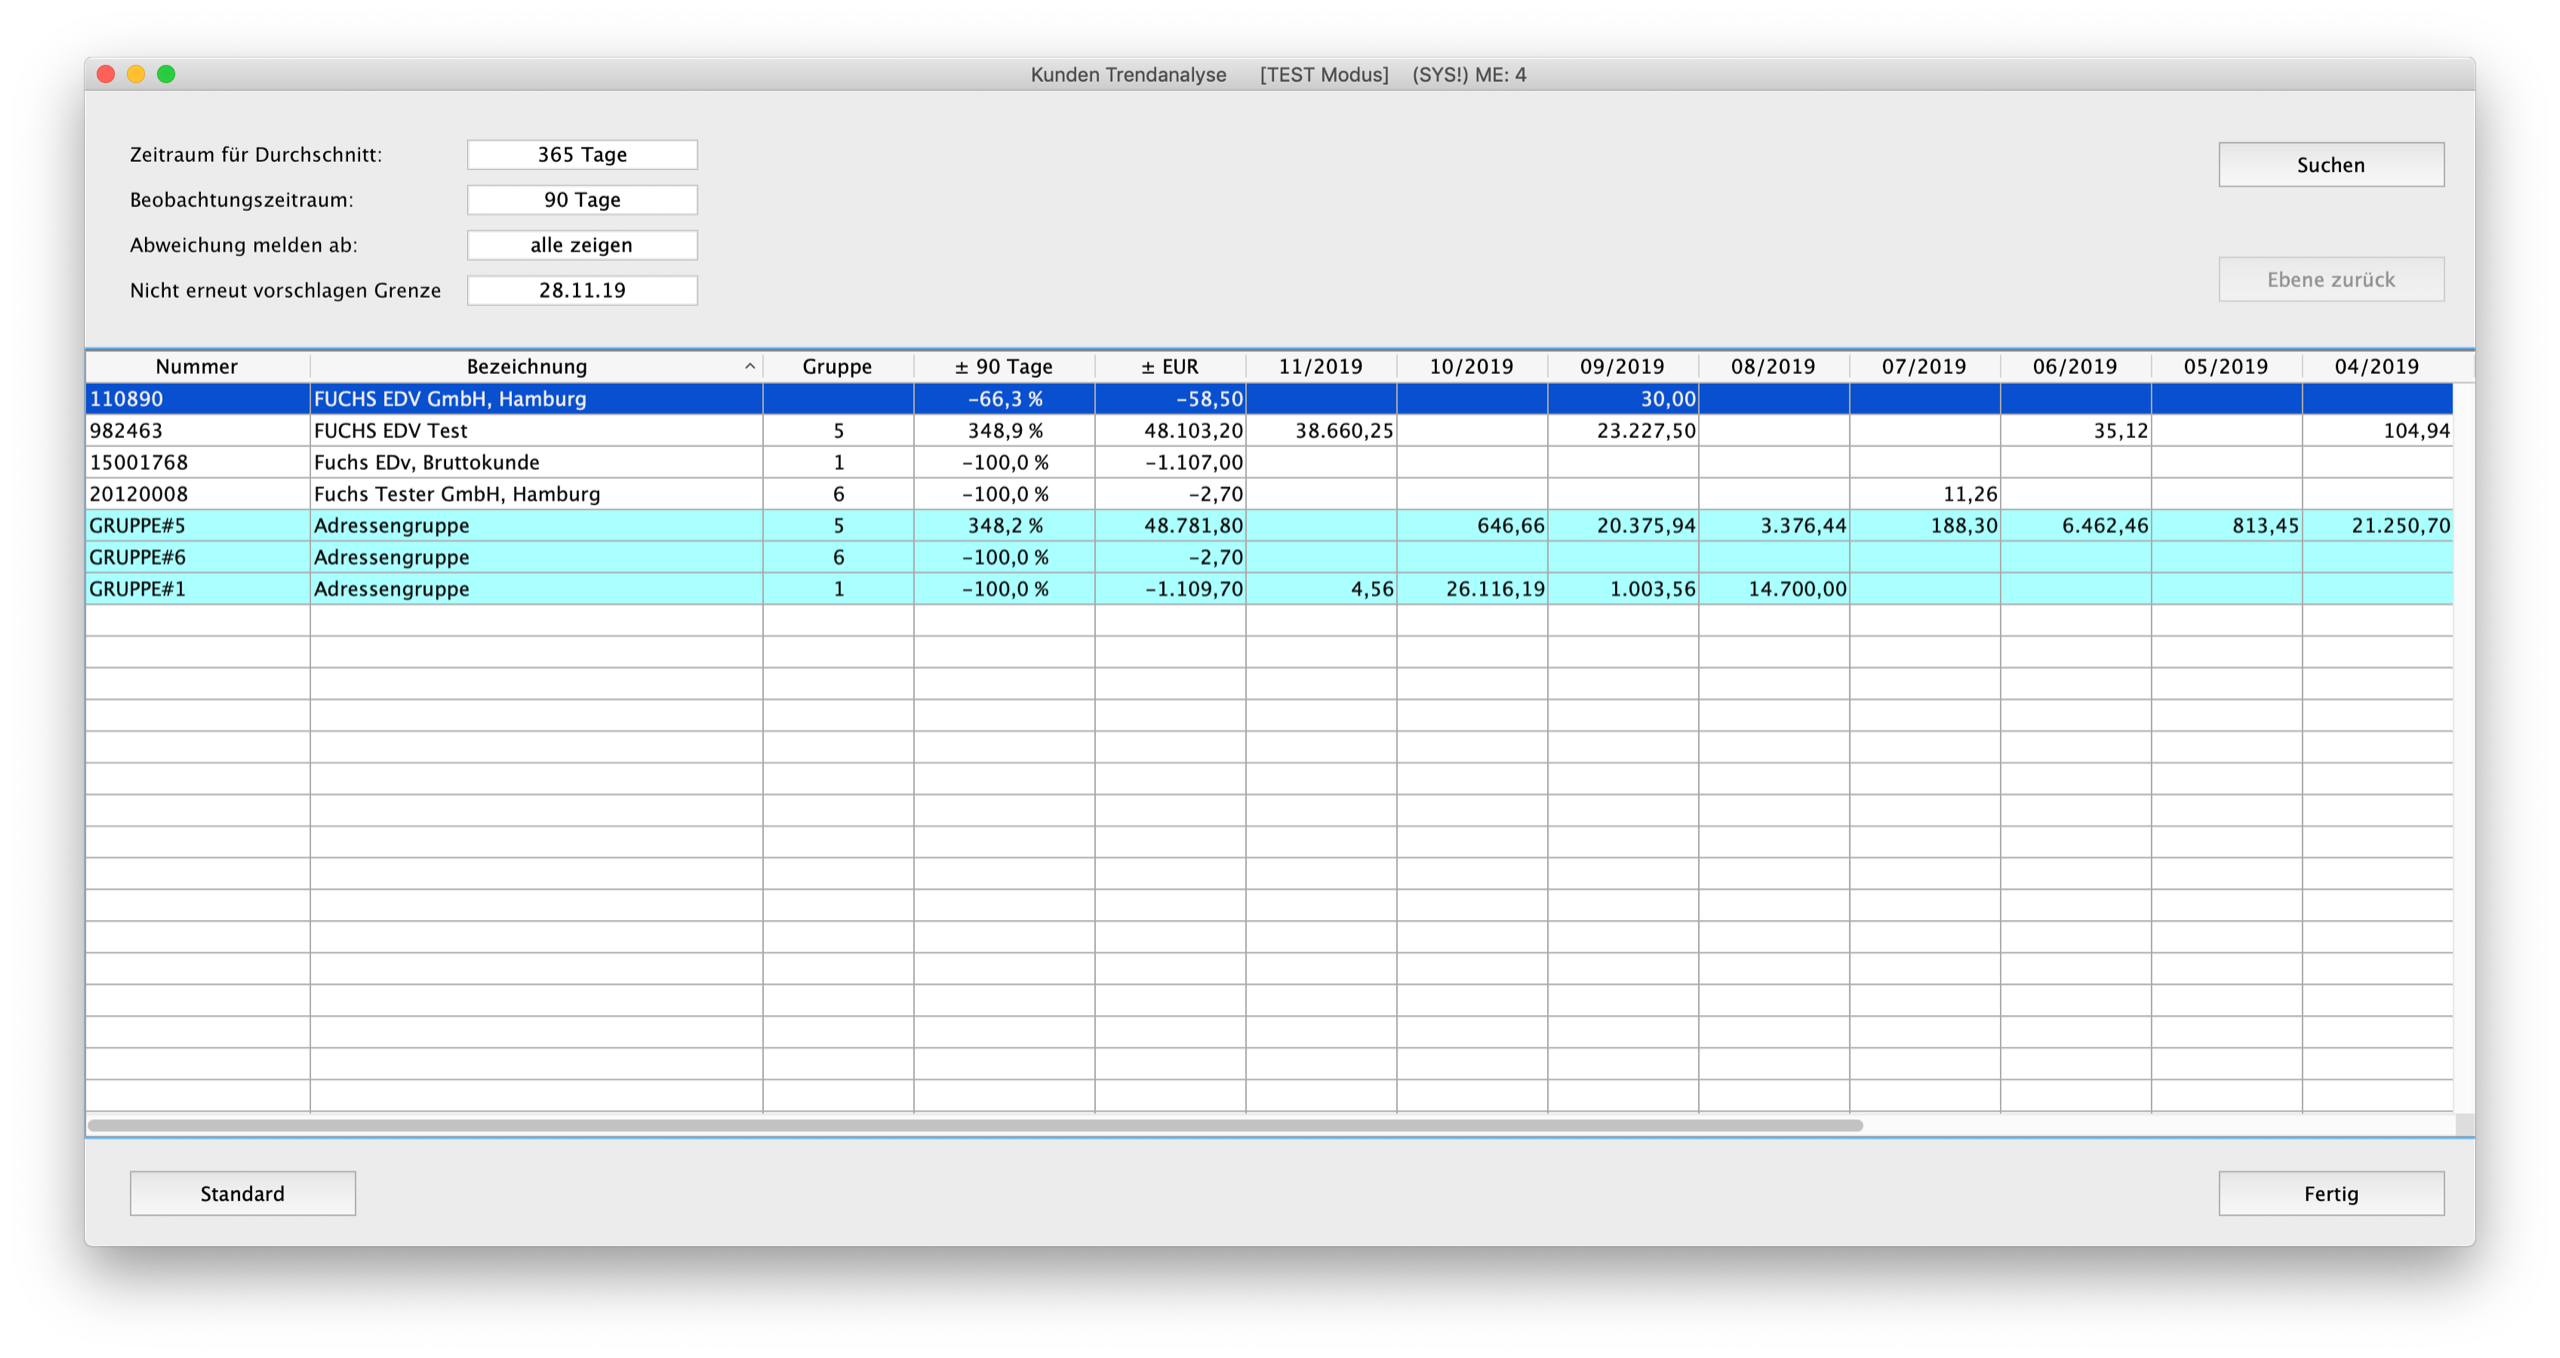Open the Zeitraum für Durchschnitt field
The image size is (2560, 1358).
(582, 155)
